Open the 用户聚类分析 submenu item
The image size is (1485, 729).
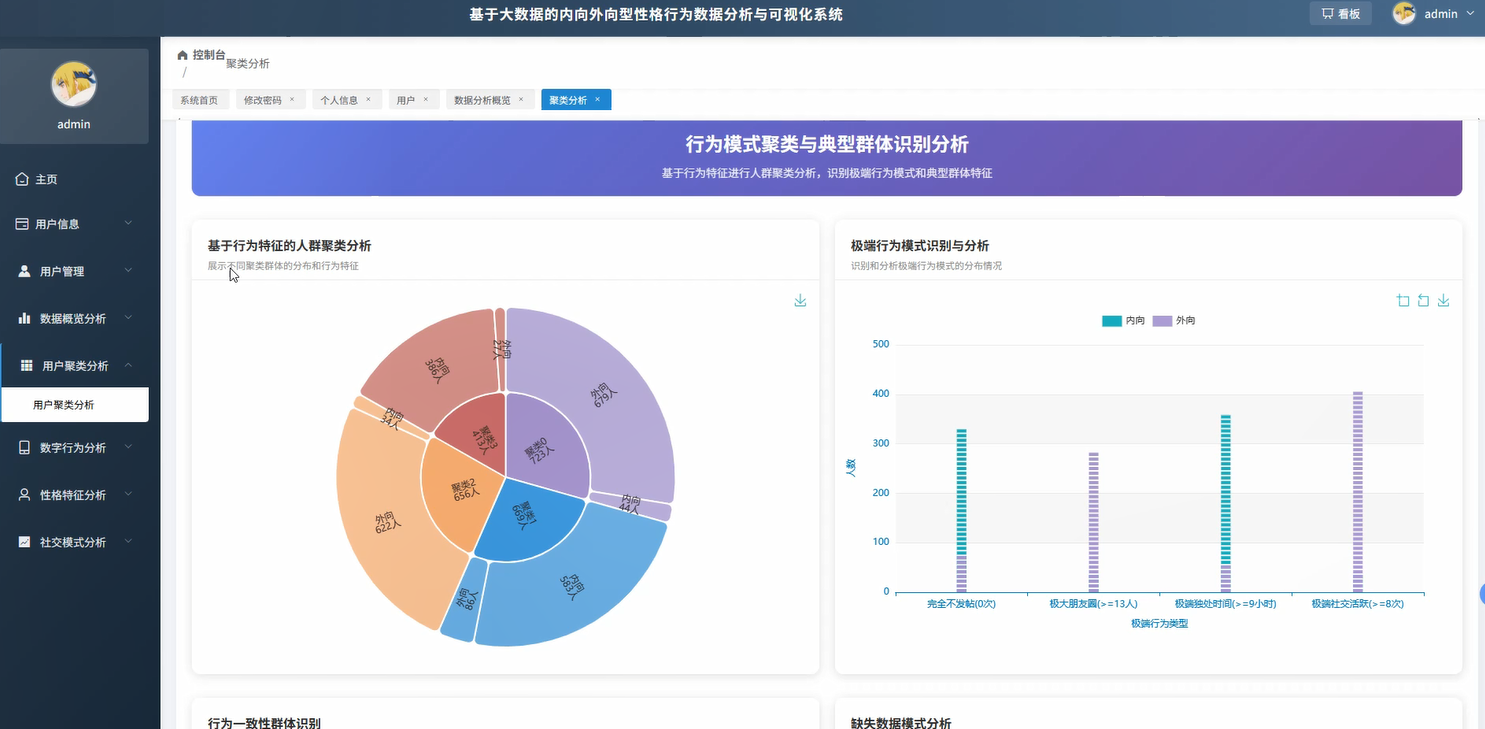(x=74, y=405)
